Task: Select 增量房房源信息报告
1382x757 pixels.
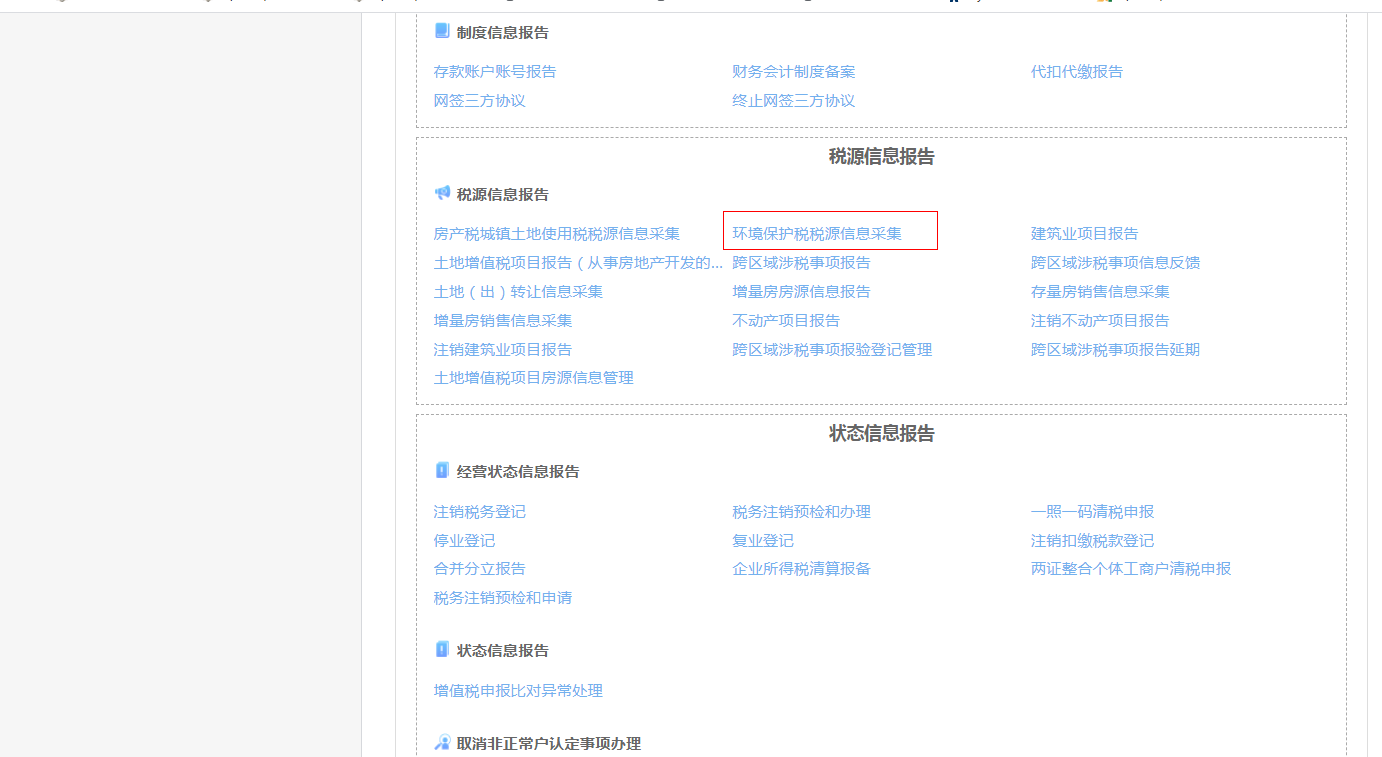Action: coord(801,292)
